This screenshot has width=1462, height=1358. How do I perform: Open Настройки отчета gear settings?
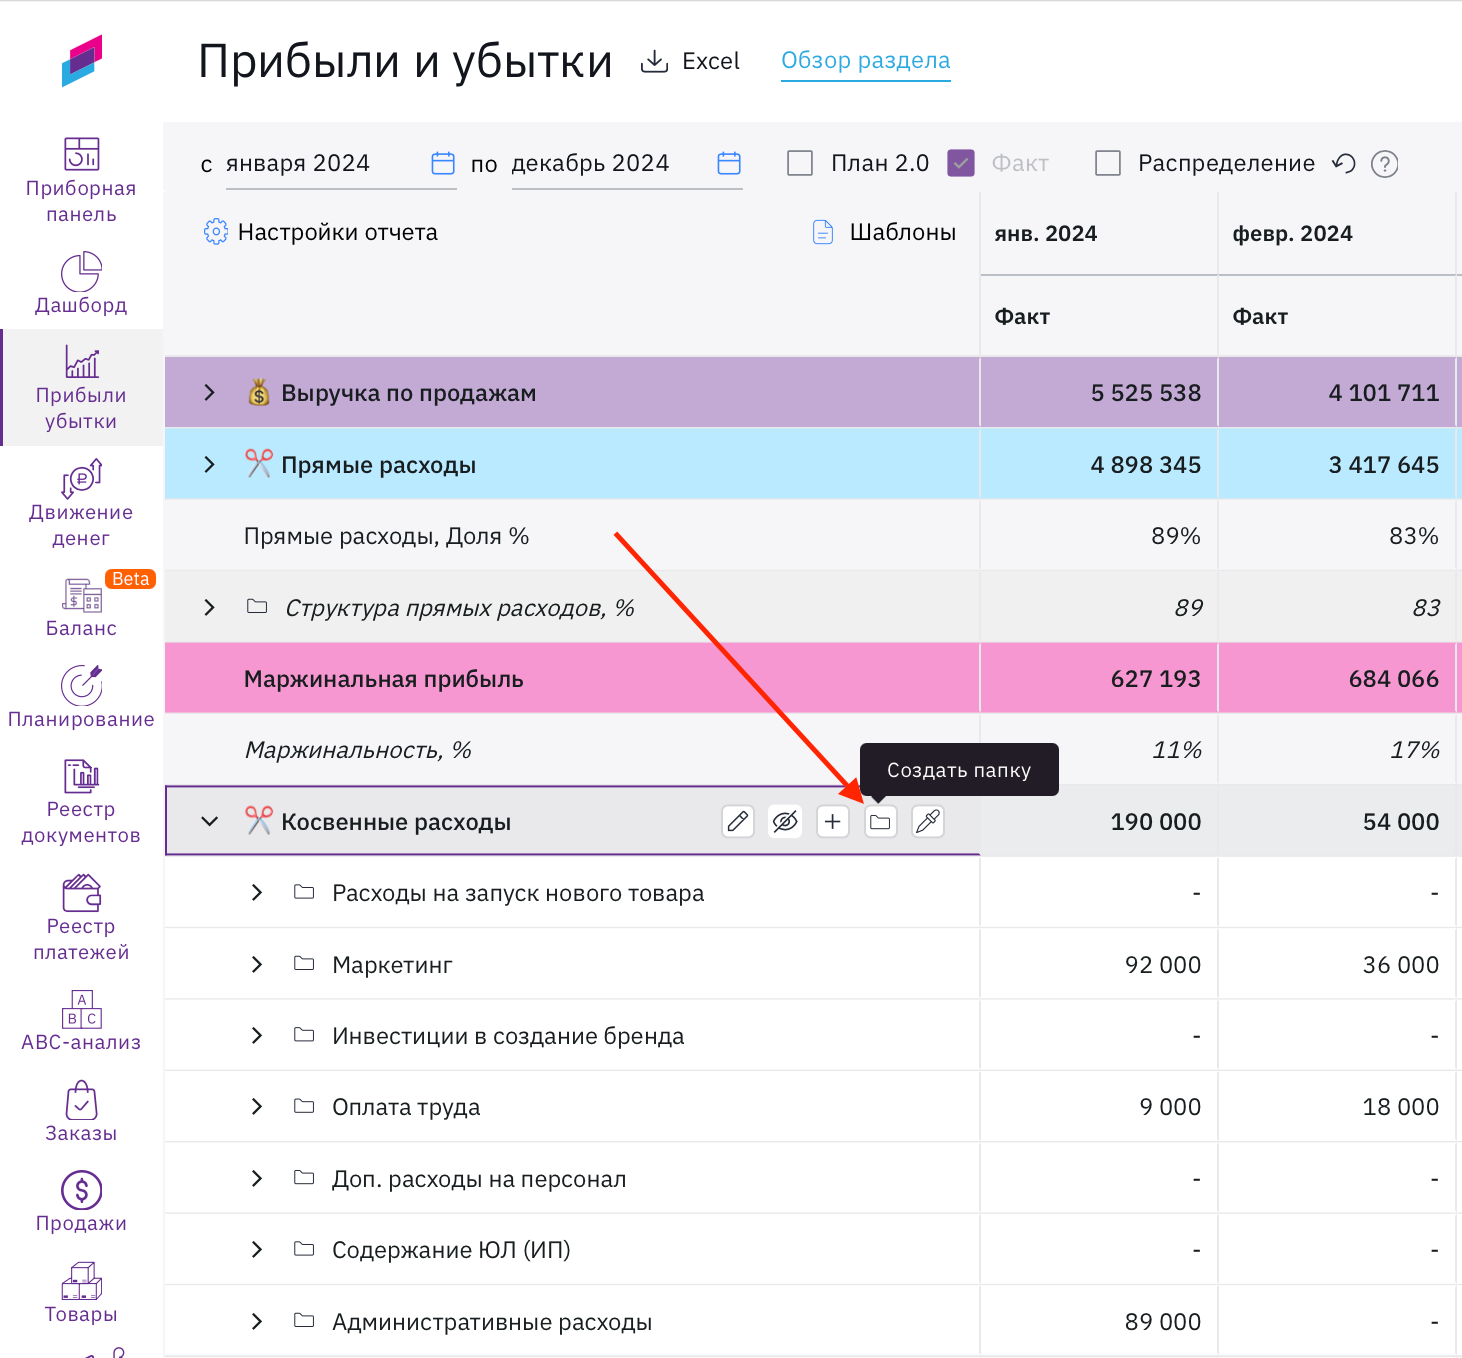pyautogui.click(x=216, y=232)
